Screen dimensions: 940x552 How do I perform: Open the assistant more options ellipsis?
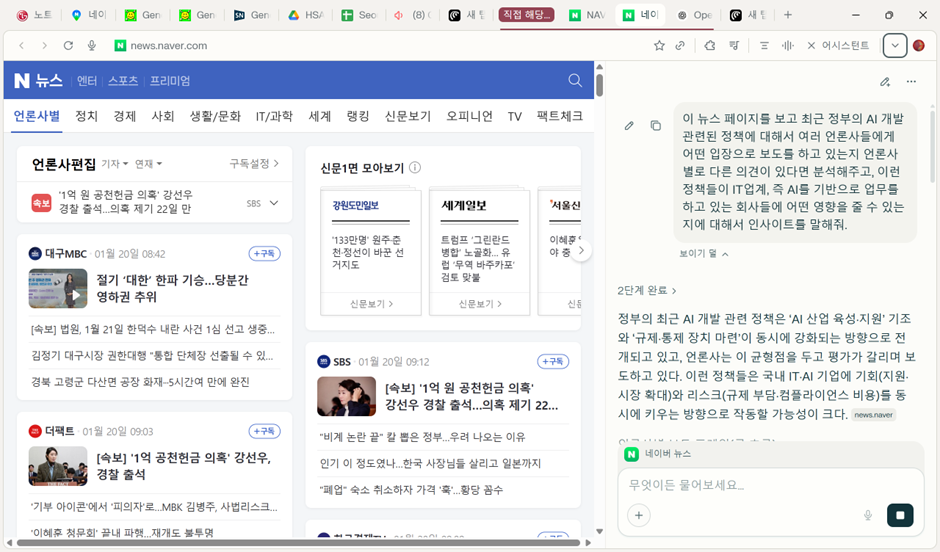pyautogui.click(x=911, y=82)
